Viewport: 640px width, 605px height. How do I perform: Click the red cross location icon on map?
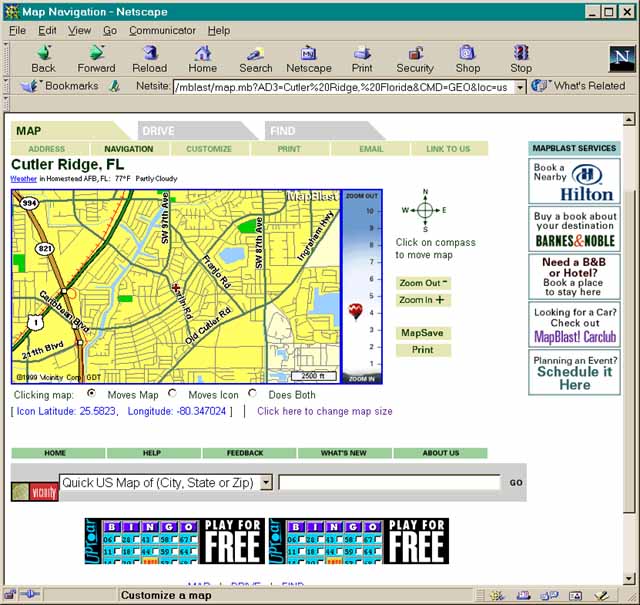(x=176, y=288)
